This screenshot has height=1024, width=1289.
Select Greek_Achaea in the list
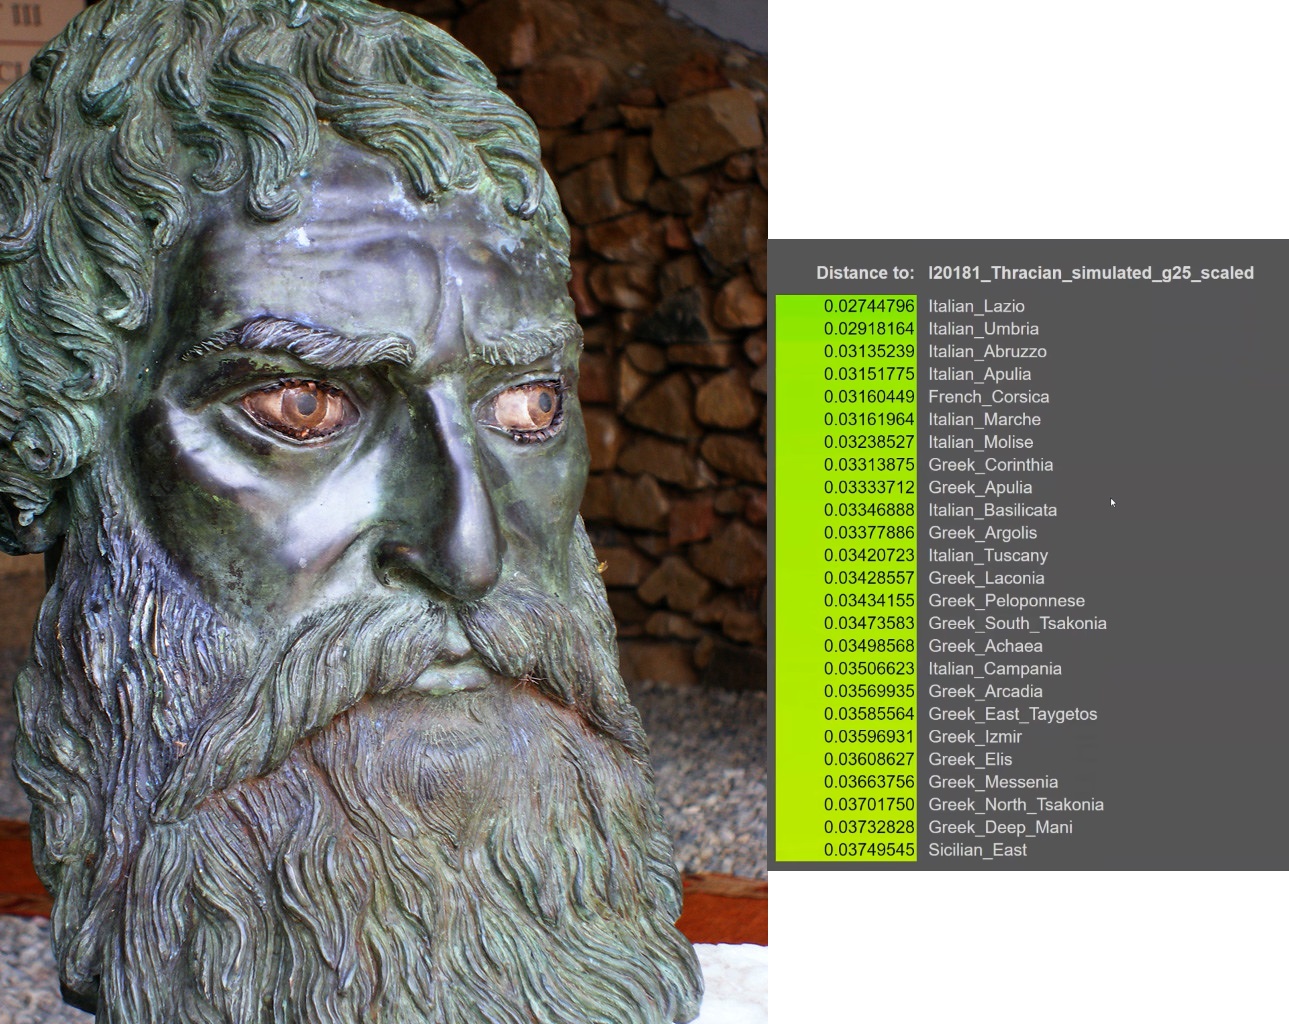click(985, 646)
